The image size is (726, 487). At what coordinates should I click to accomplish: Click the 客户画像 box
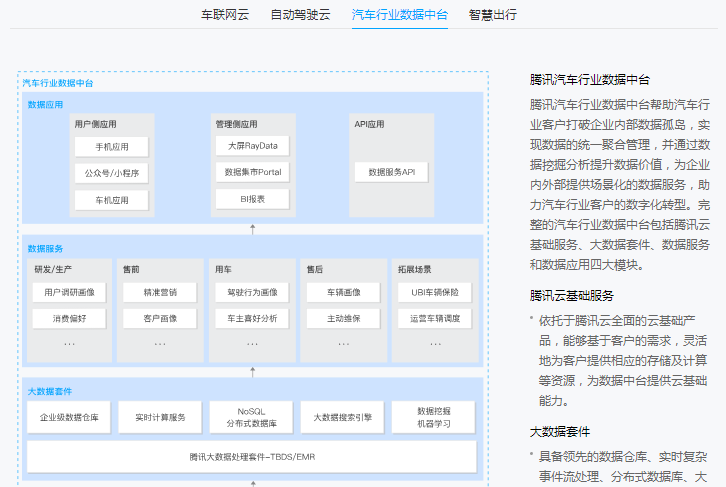click(160, 318)
